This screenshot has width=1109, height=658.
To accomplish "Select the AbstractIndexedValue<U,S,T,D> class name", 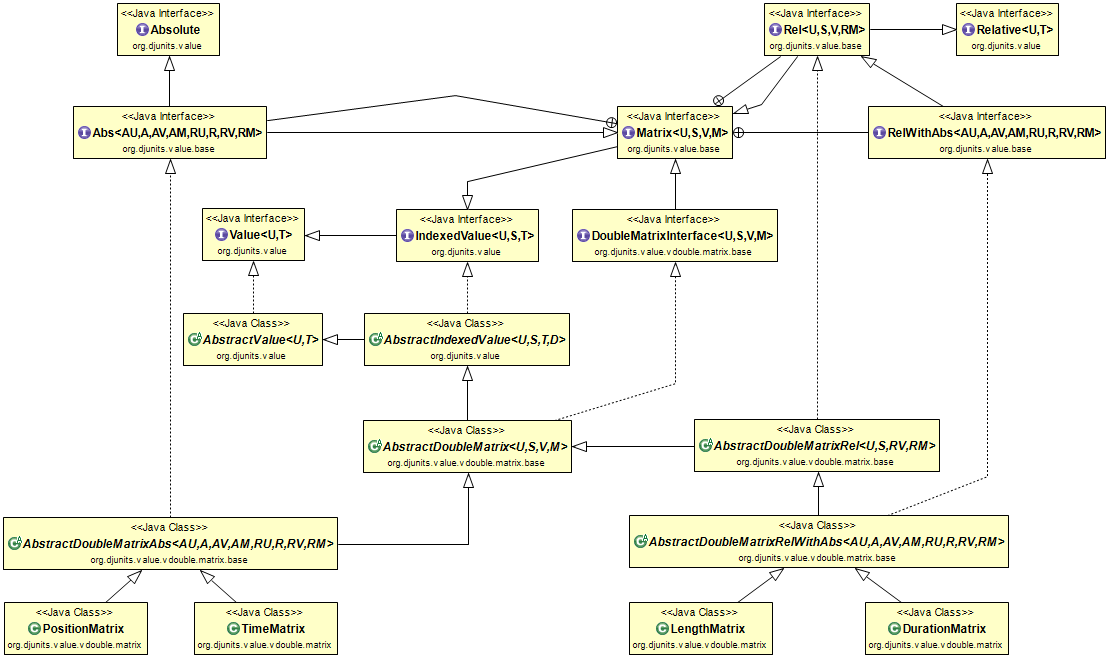I will [475, 340].
